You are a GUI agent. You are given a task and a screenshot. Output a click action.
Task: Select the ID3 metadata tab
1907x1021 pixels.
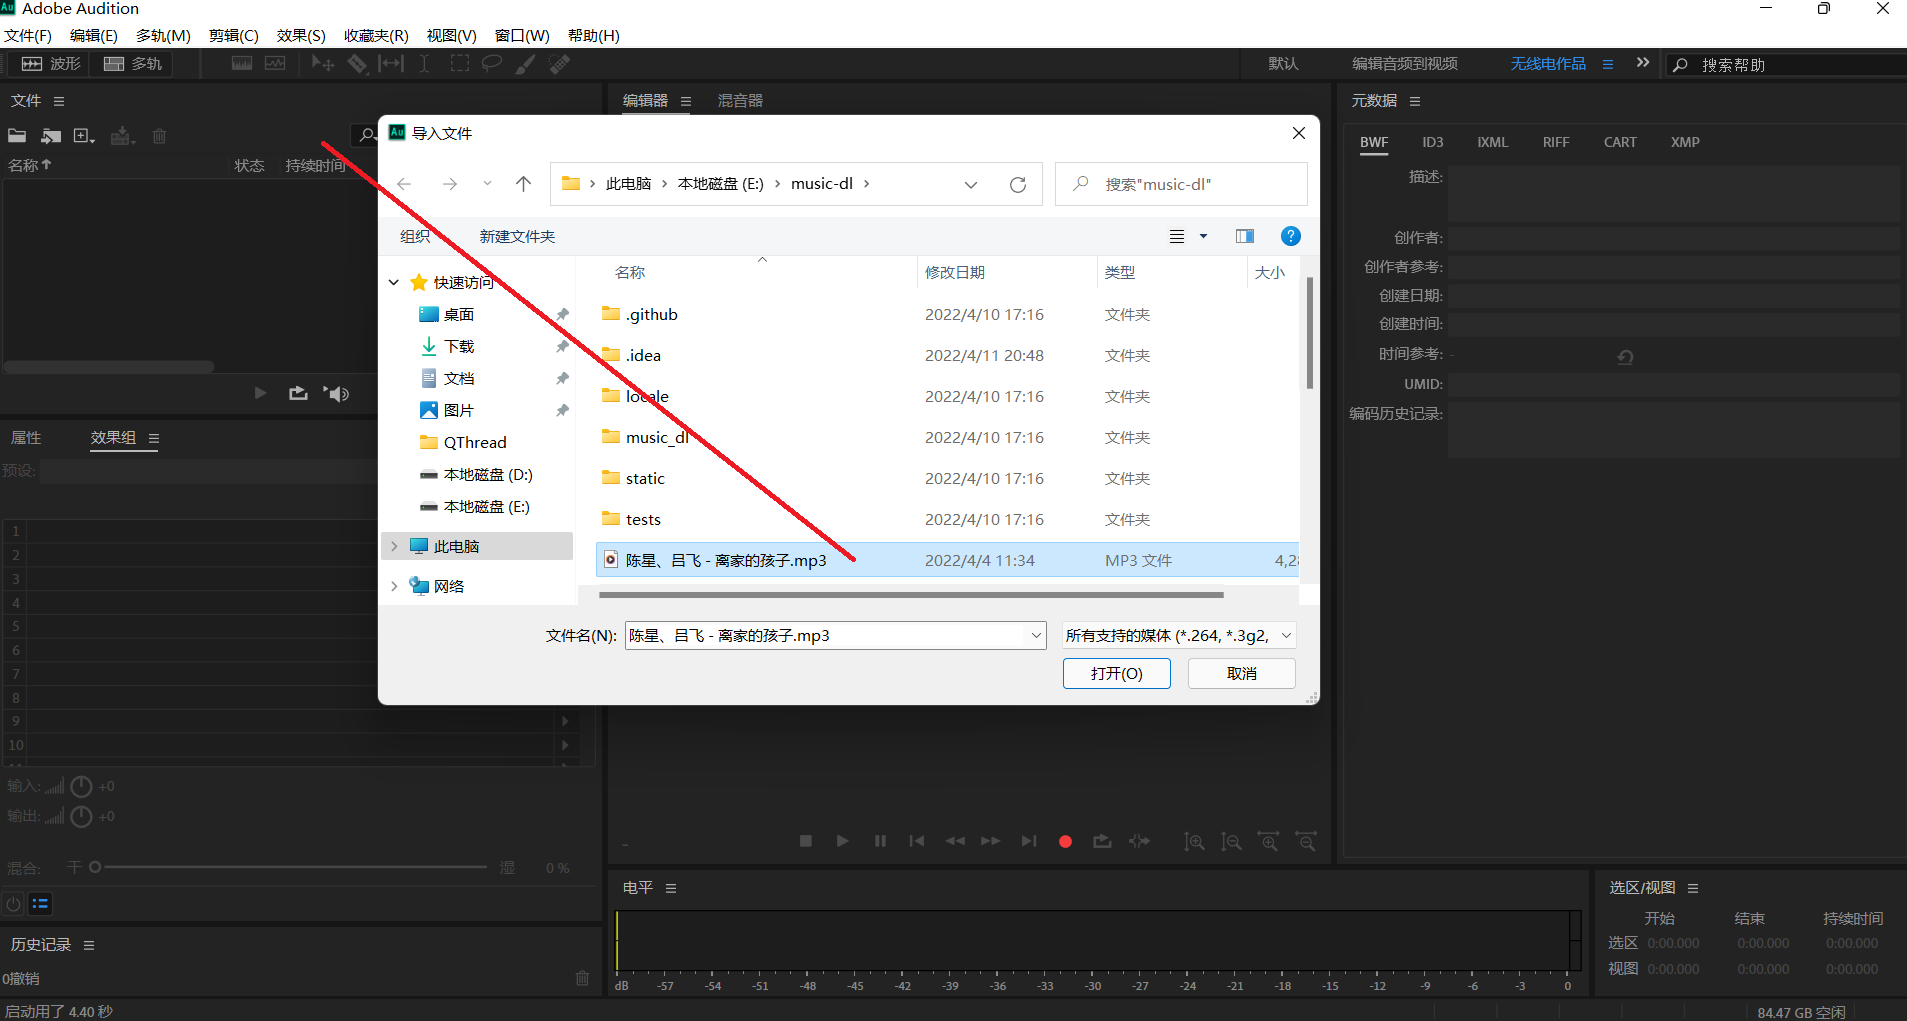[1433, 142]
